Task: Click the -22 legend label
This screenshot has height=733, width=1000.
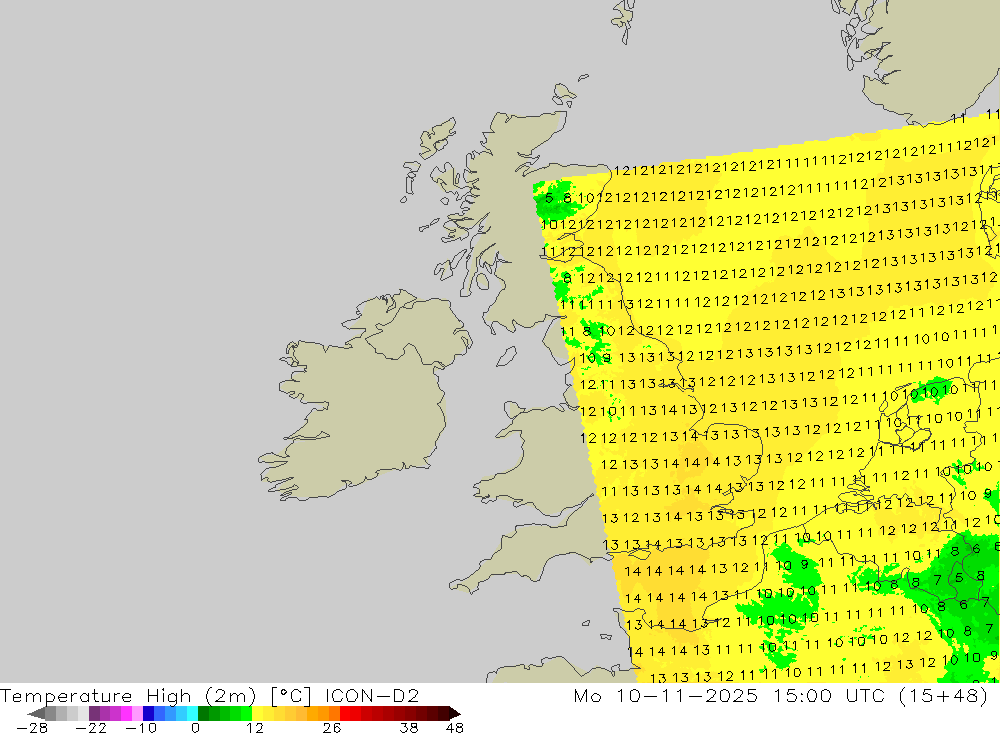Action: [91, 728]
